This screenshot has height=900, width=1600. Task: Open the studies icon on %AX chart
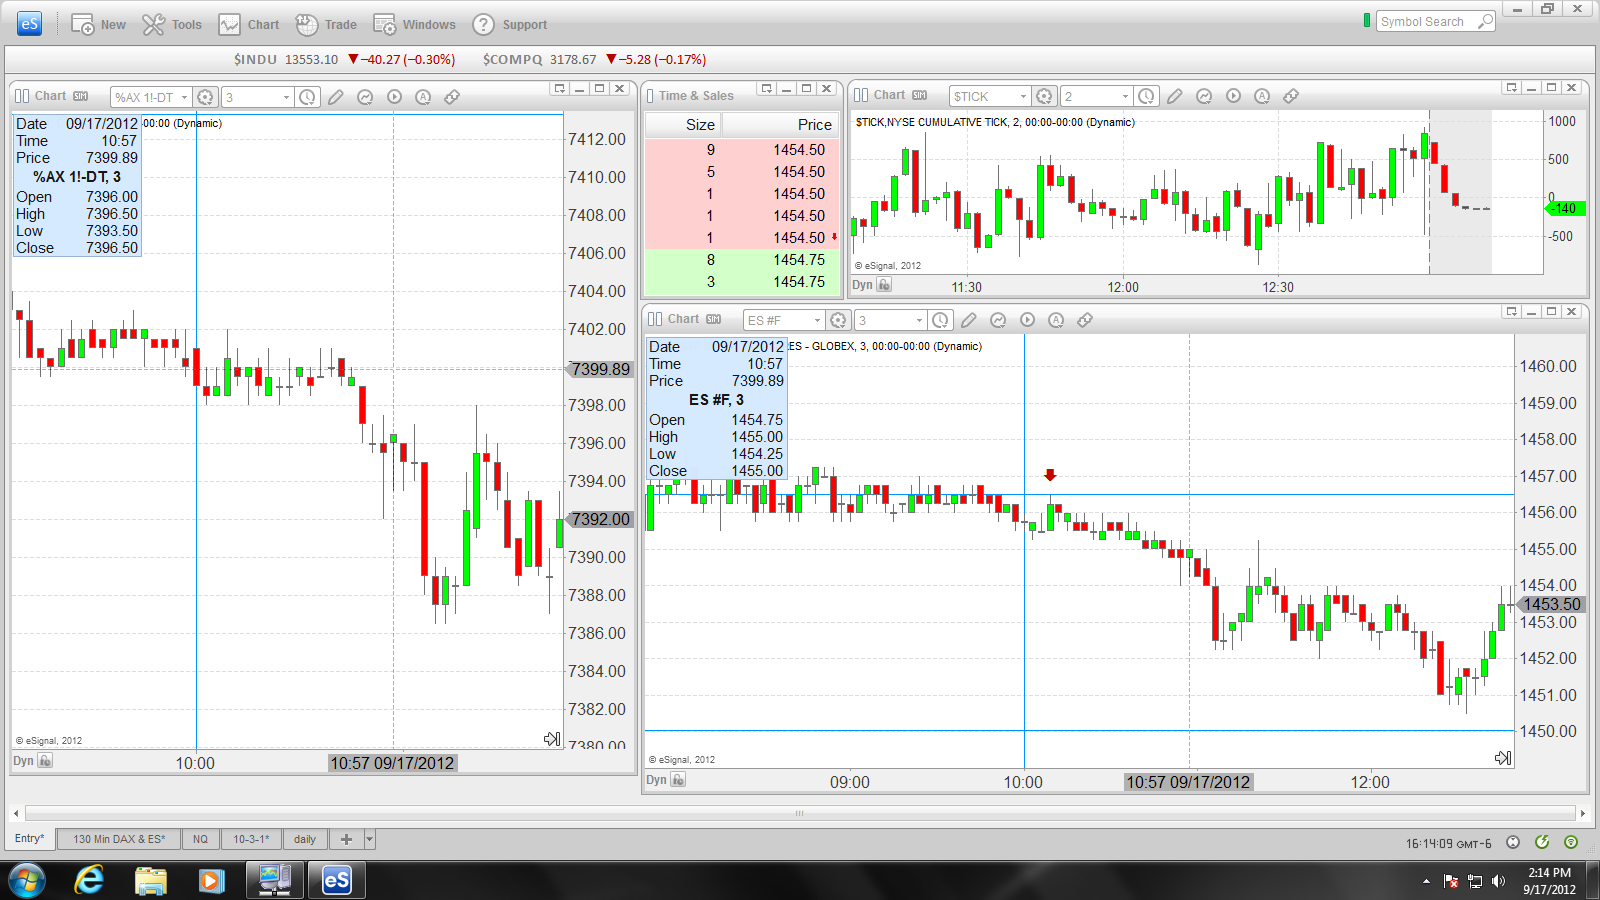[x=365, y=97]
